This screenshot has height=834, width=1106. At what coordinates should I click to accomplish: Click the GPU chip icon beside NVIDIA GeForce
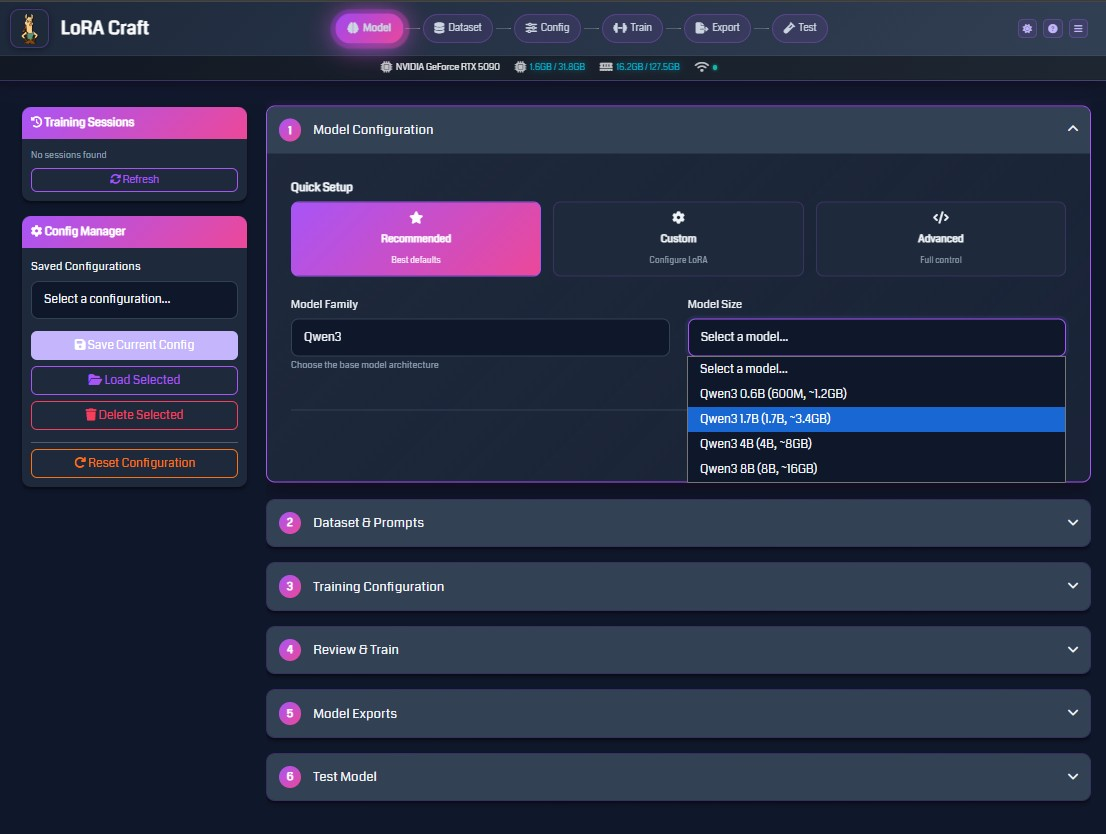pyautogui.click(x=386, y=67)
